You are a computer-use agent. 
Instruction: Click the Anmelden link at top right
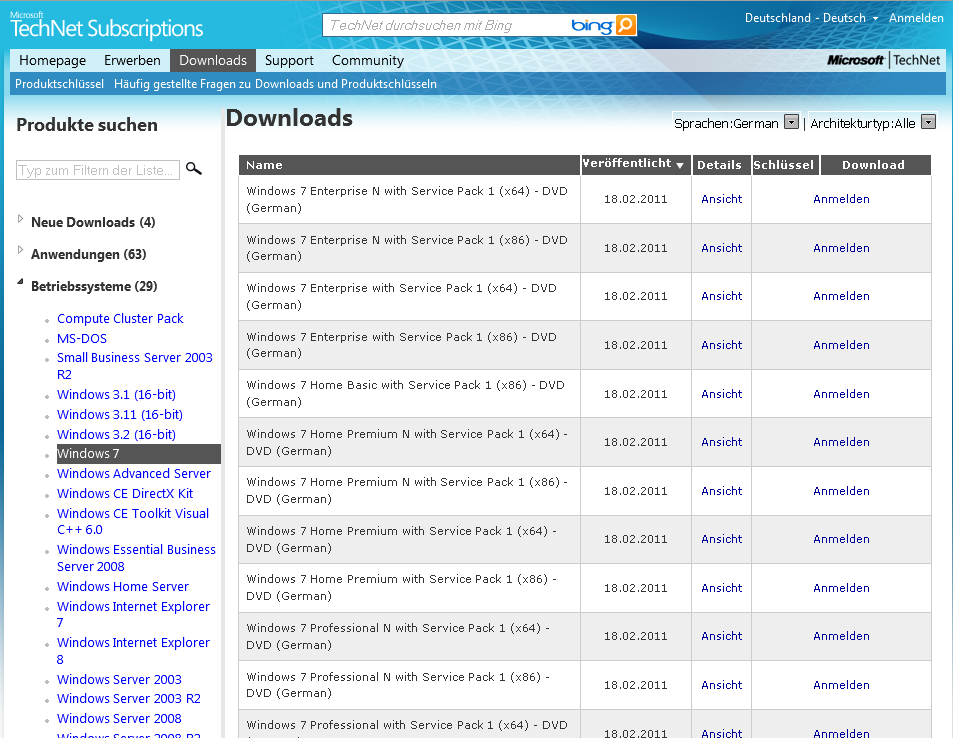tap(916, 18)
